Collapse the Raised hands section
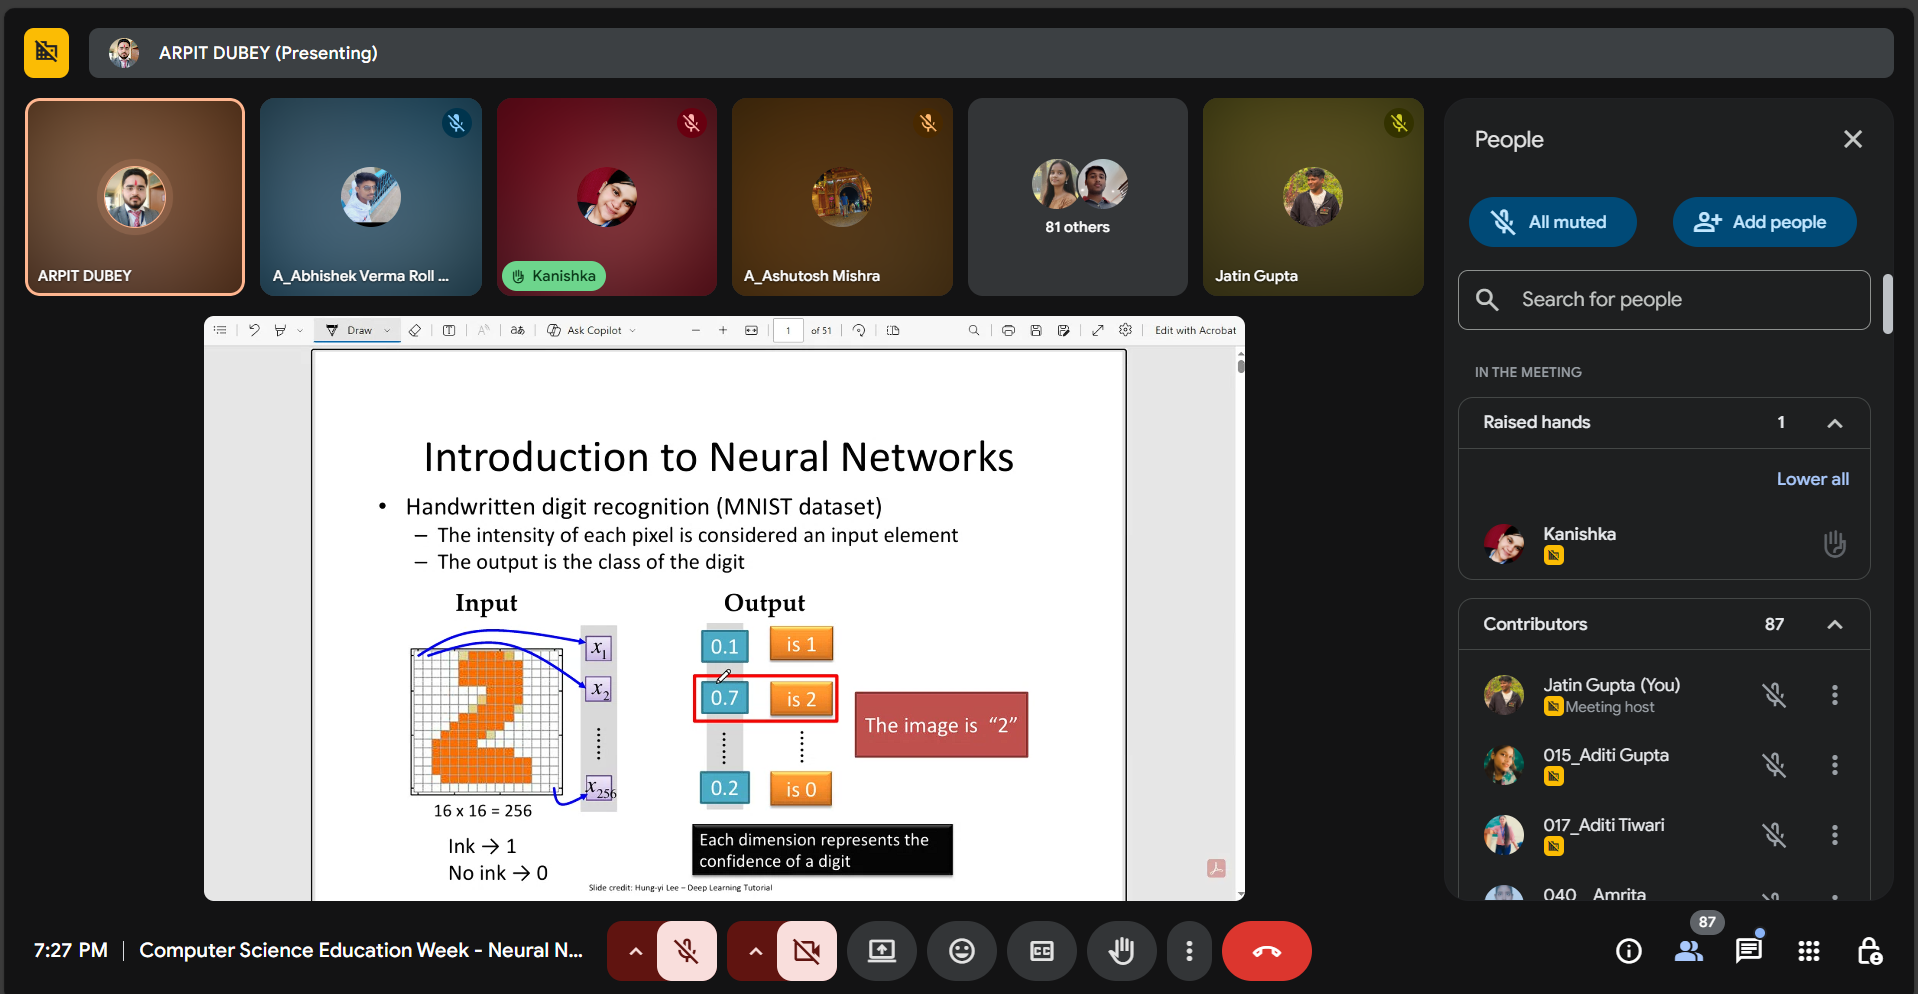 [1836, 422]
